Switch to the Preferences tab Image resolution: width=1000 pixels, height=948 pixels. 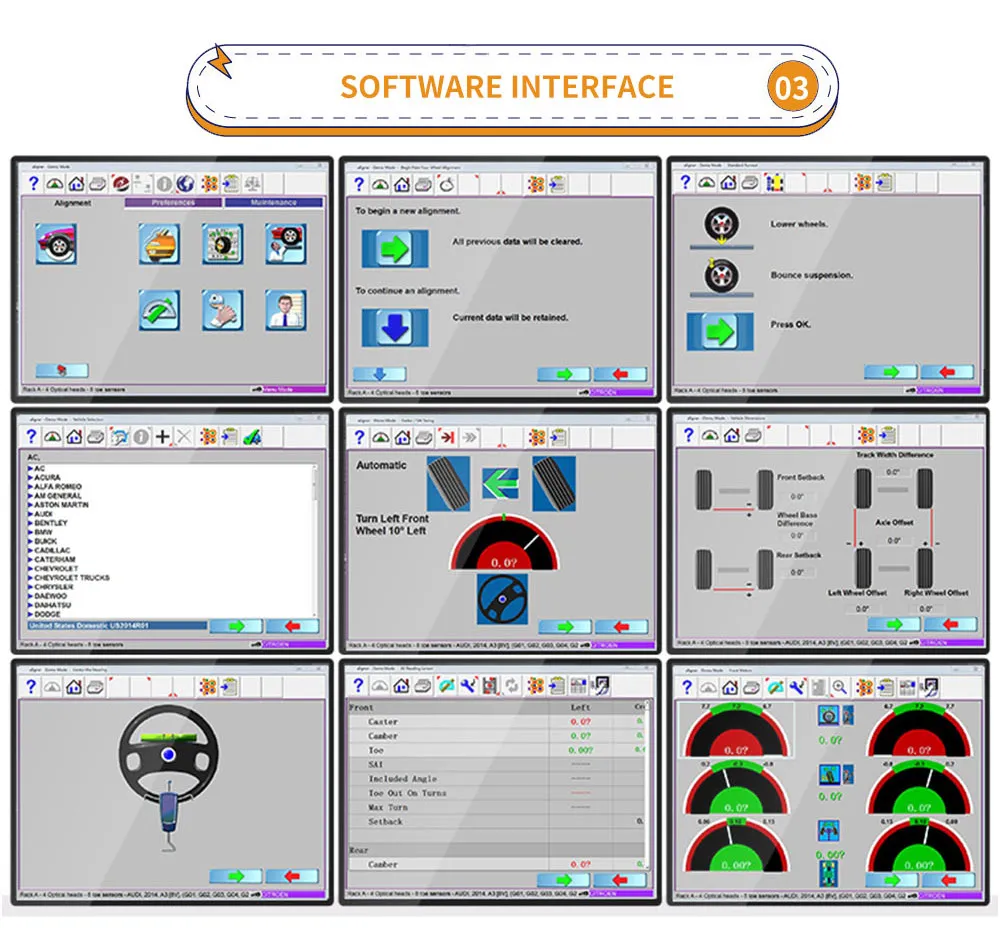tap(173, 201)
